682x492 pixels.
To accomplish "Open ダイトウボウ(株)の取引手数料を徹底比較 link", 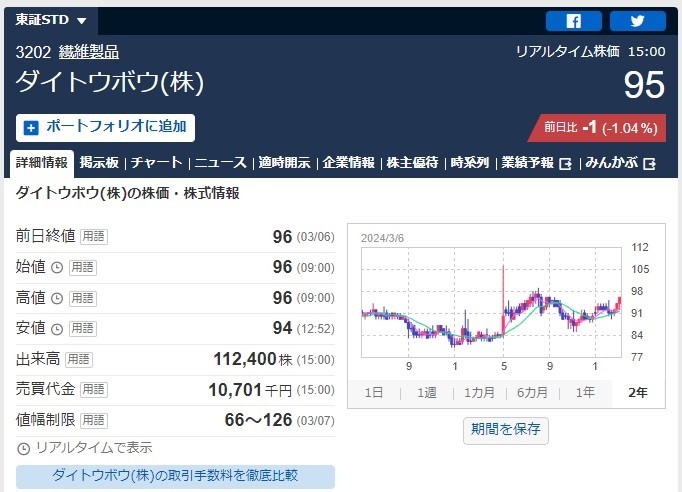I will 175,476.
